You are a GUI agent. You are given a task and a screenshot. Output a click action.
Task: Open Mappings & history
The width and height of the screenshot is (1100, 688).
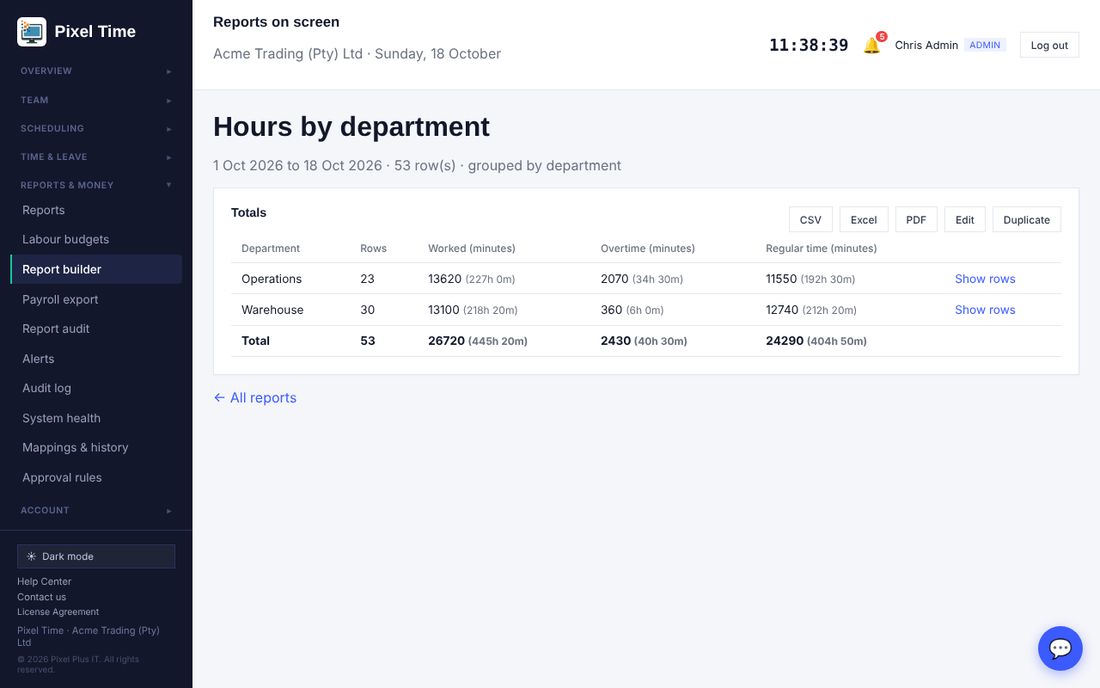pyautogui.click(x=96, y=447)
